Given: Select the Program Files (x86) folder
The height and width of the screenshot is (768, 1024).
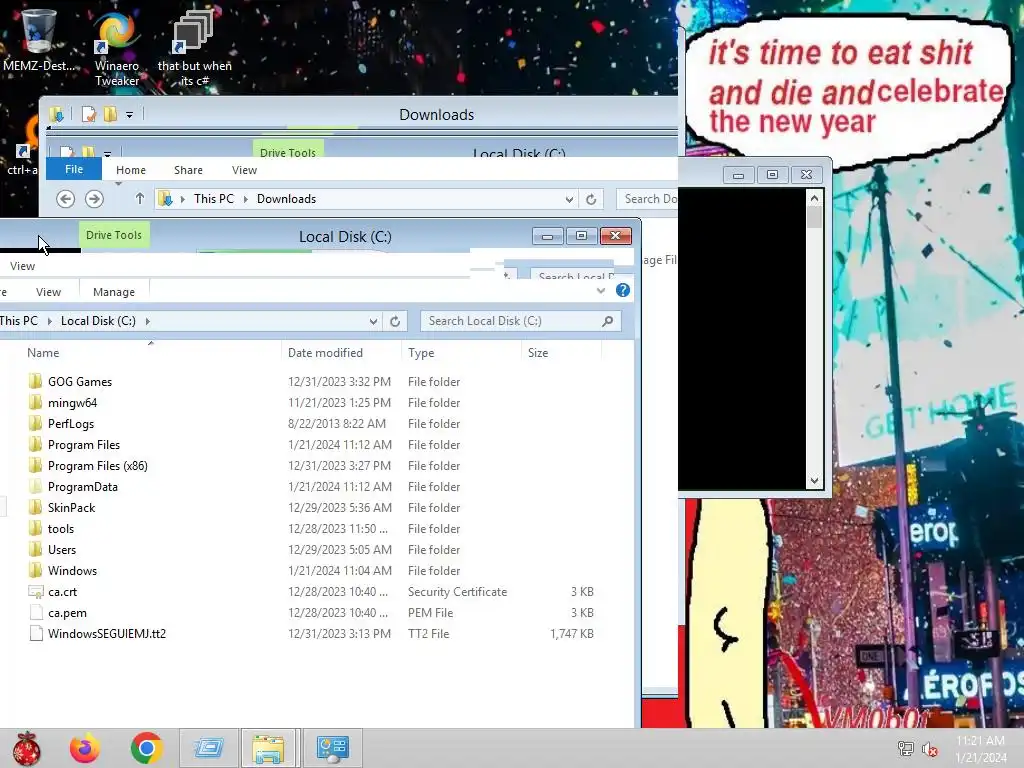Looking at the screenshot, I should tap(98, 466).
